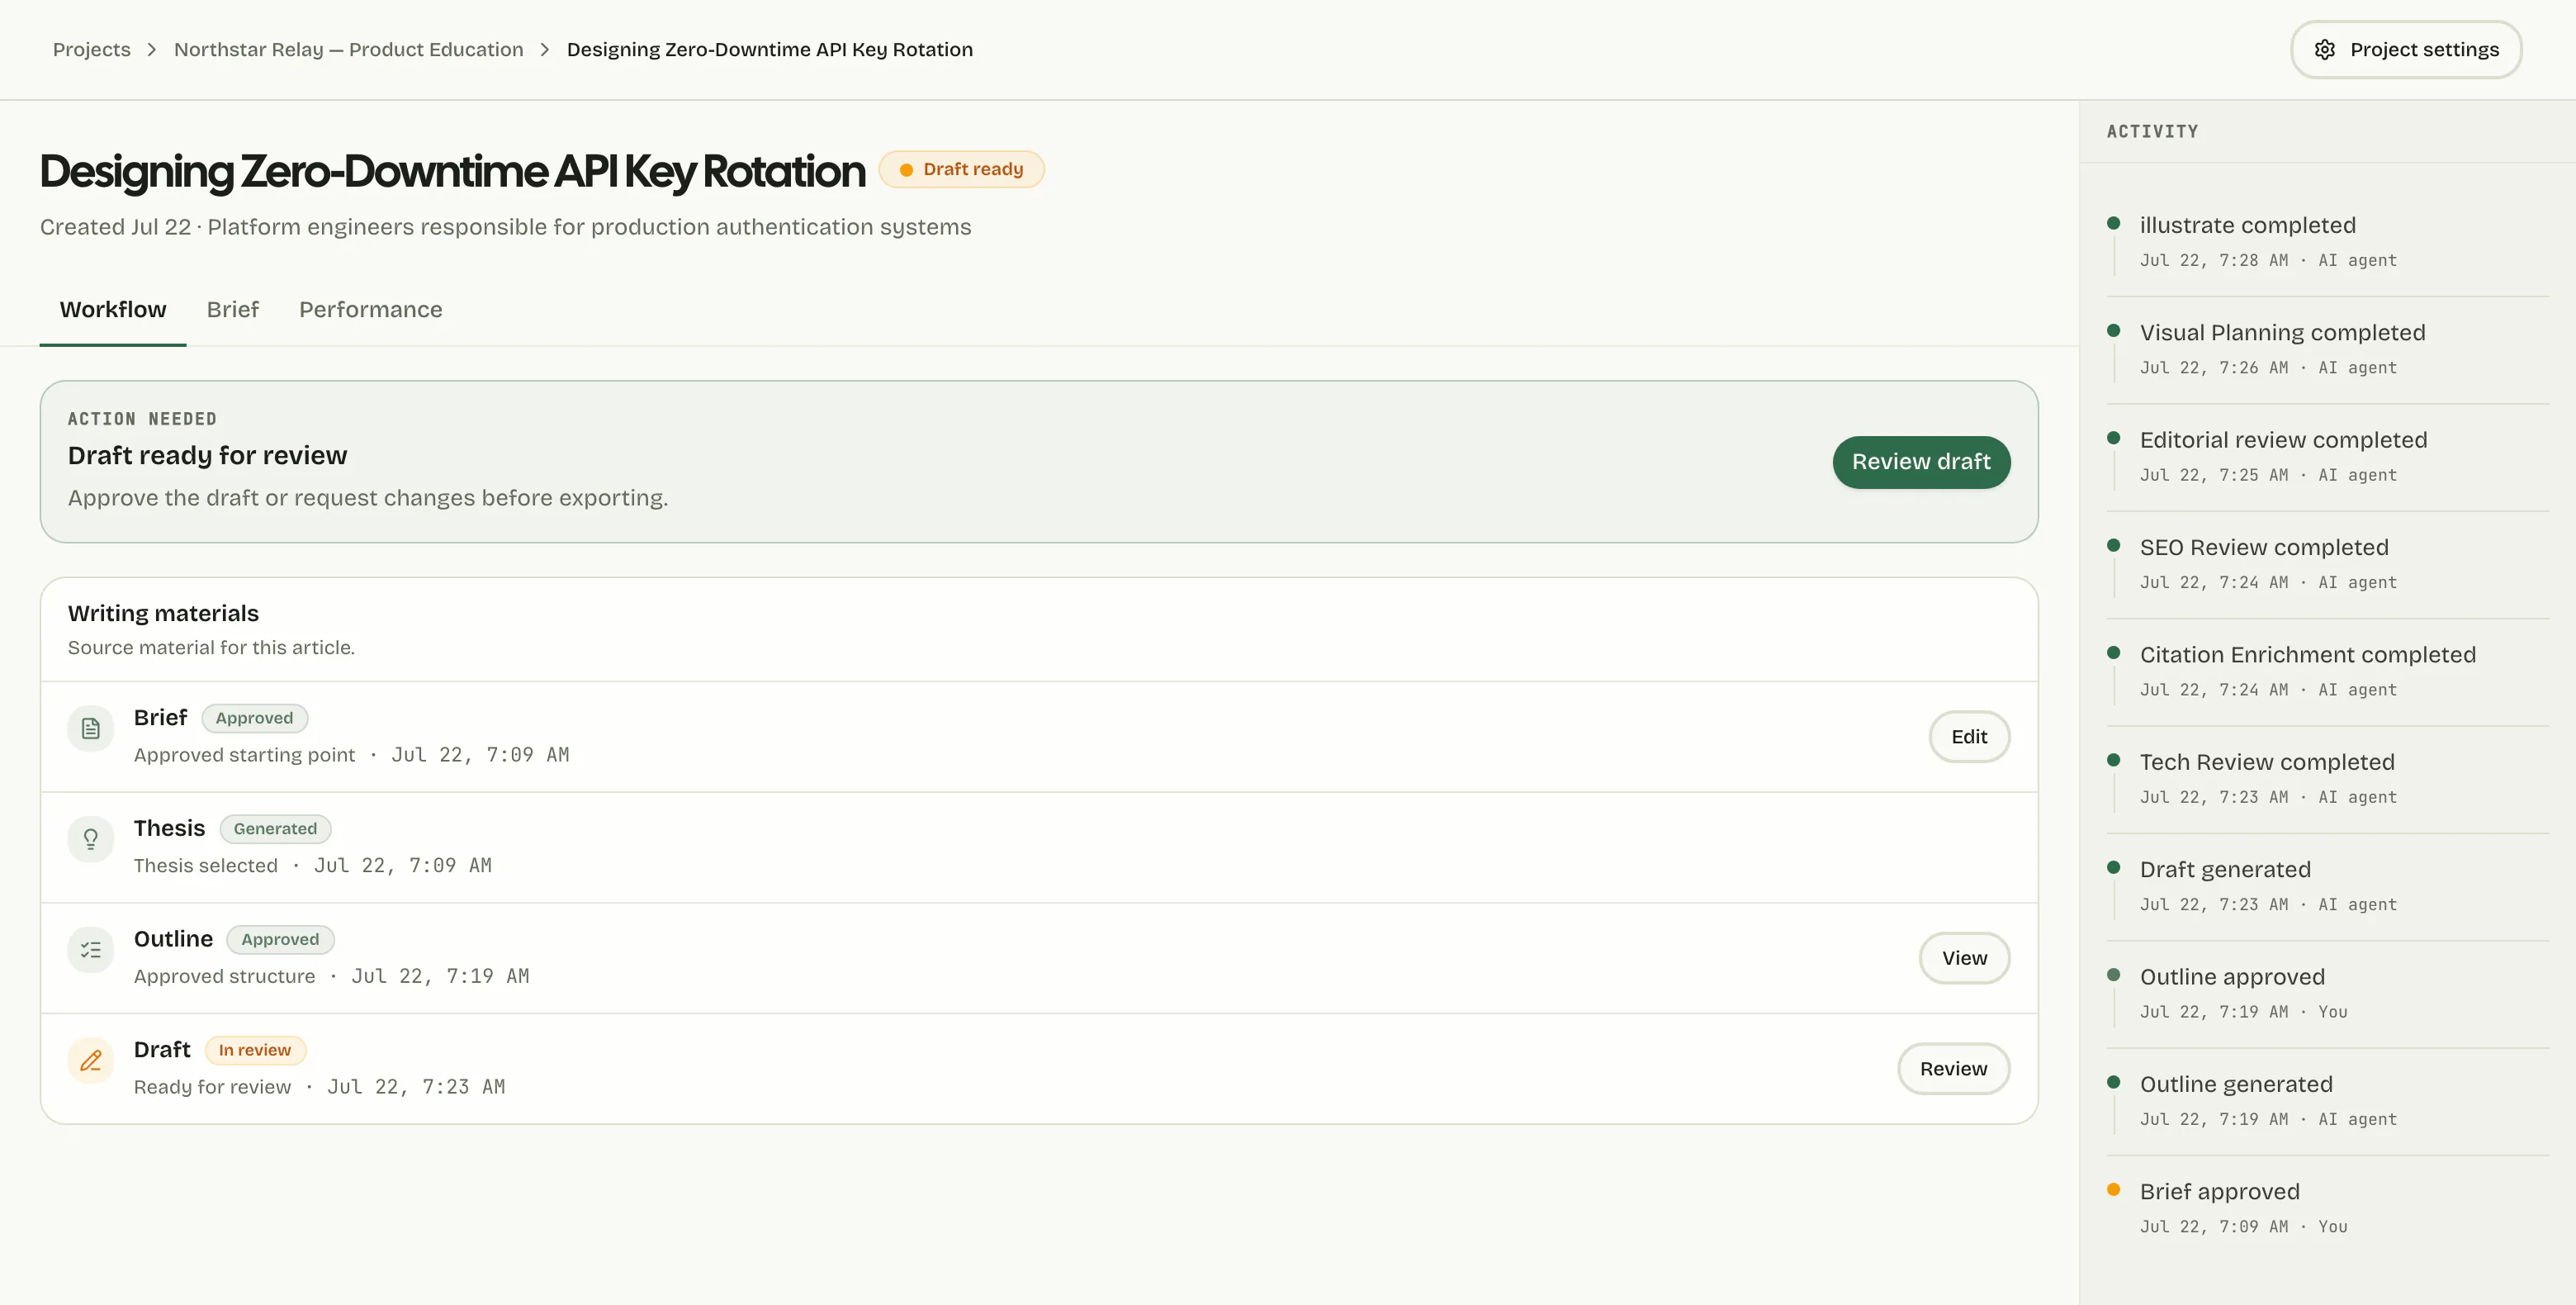Open Northstar Relay — Product Education breadcrumb
The image size is (2576, 1305).
click(349, 50)
